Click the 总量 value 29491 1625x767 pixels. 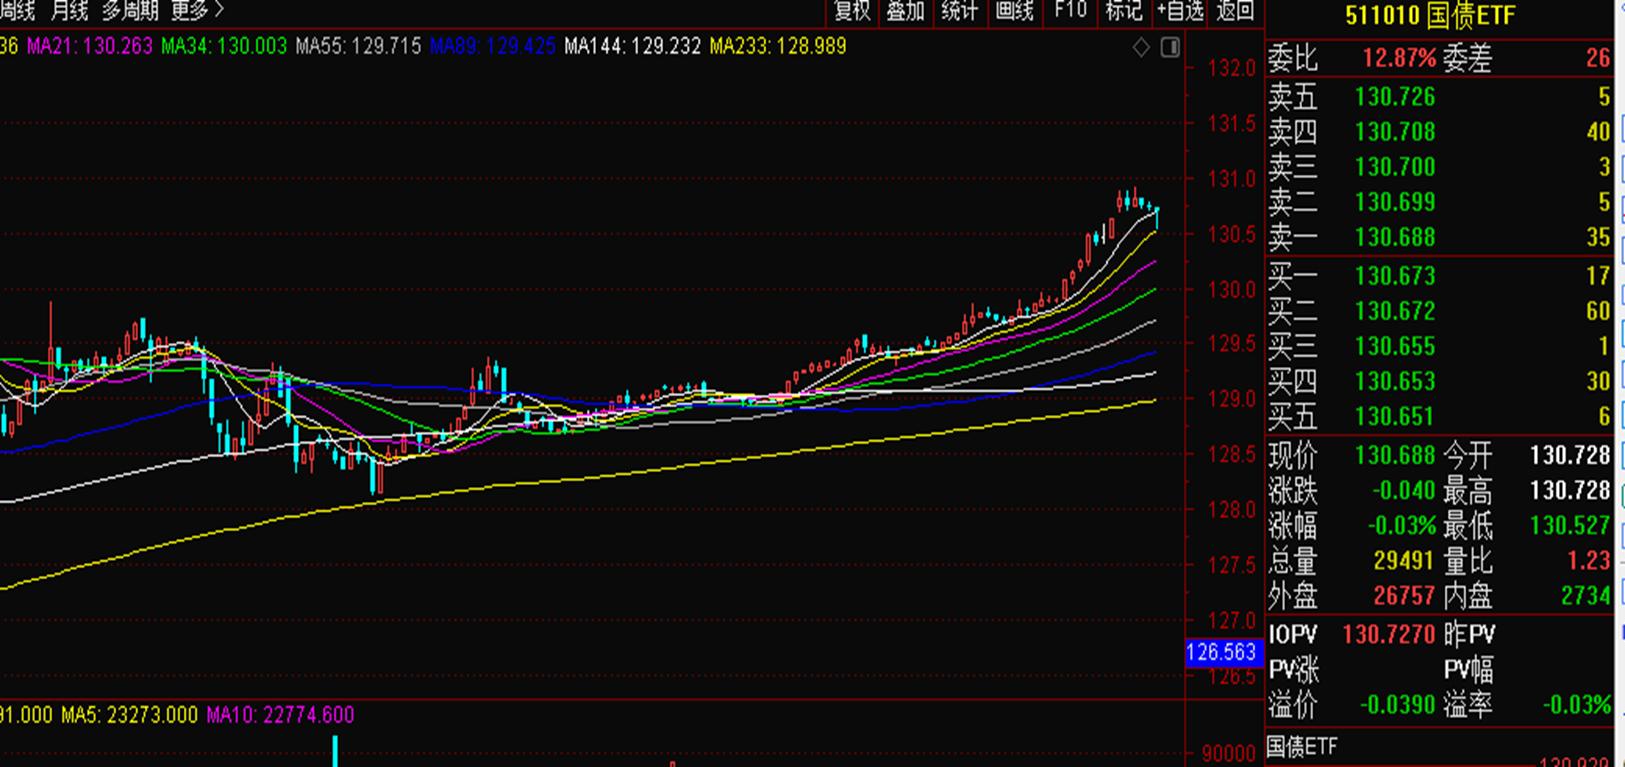pos(1403,561)
